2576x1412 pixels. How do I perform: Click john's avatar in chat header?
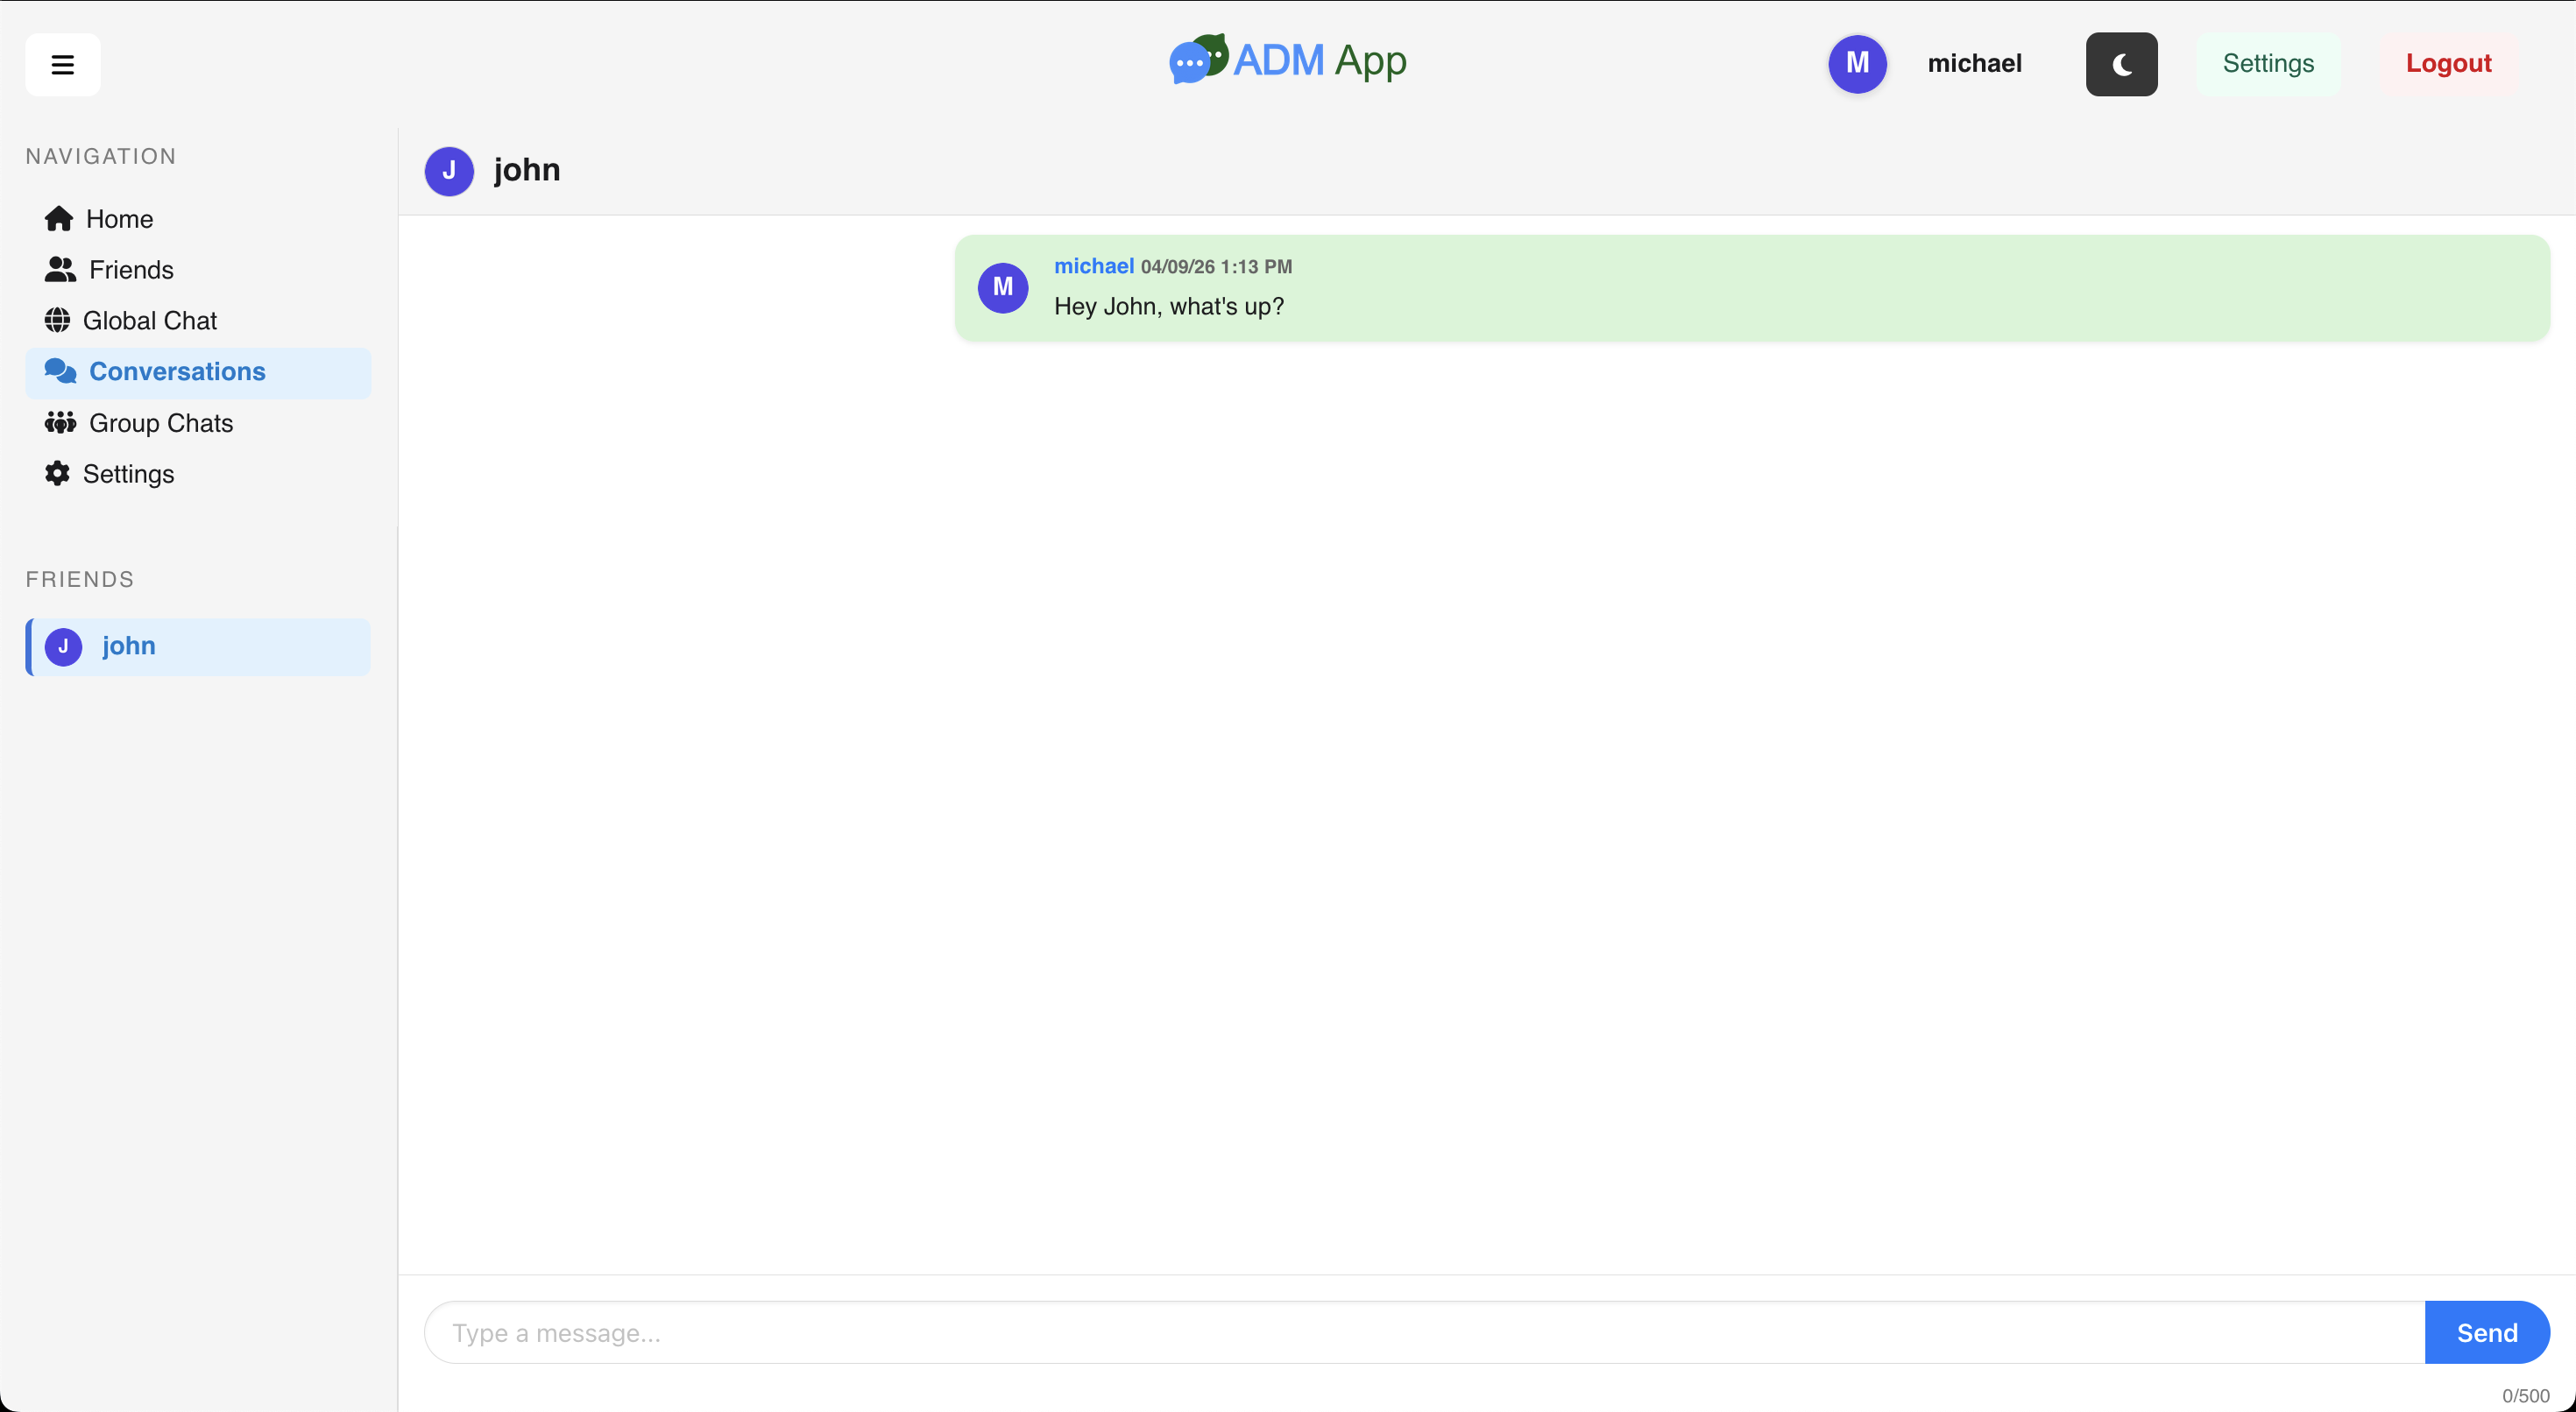click(449, 171)
